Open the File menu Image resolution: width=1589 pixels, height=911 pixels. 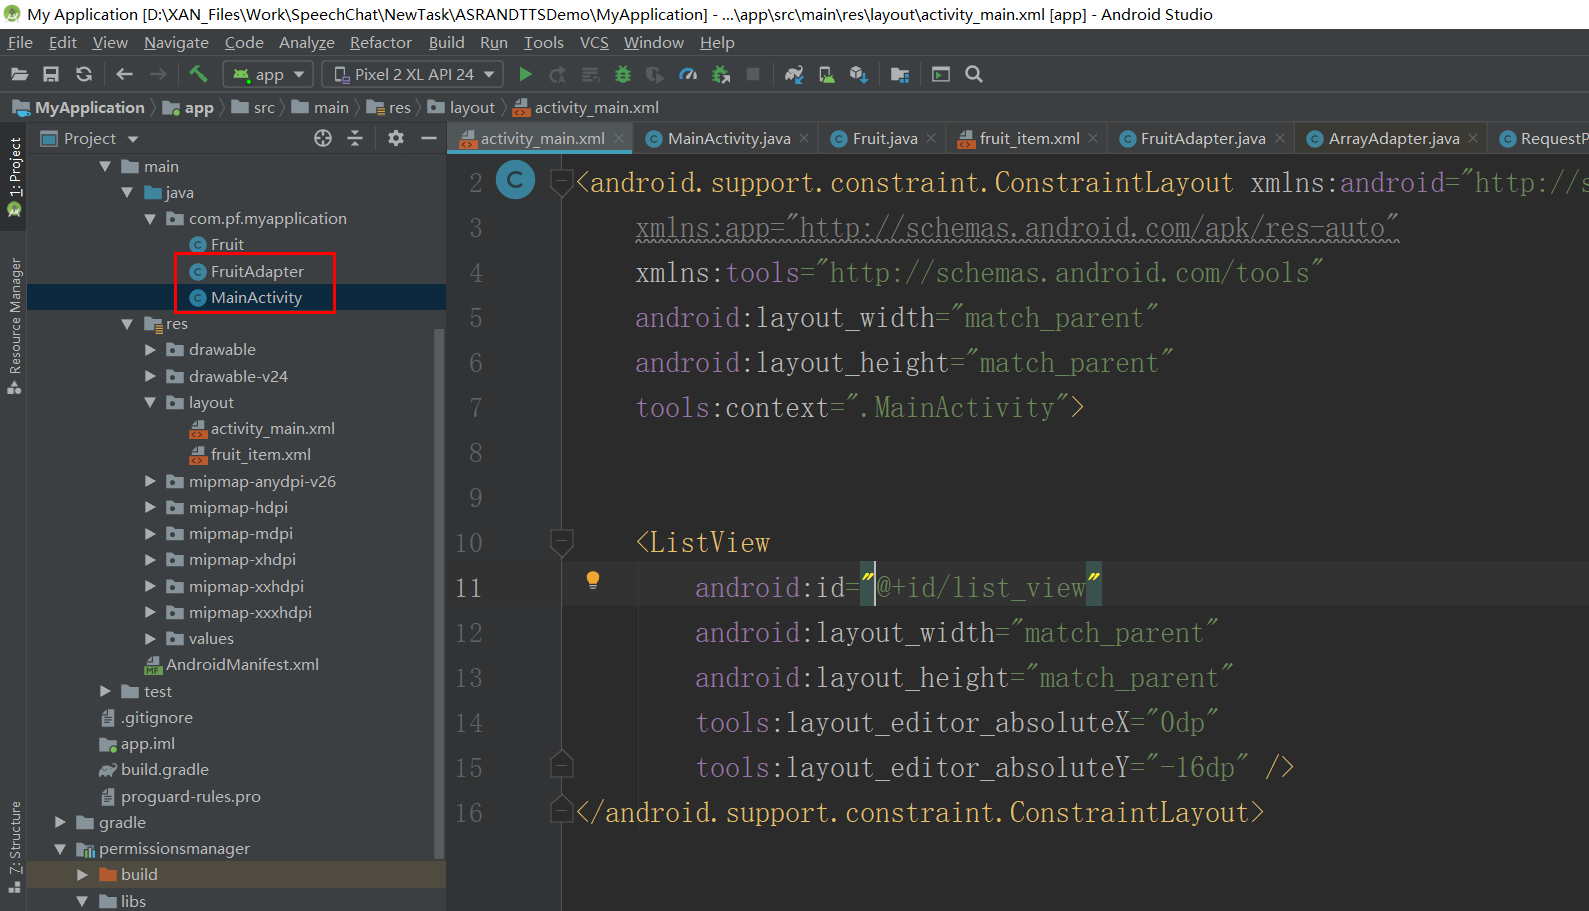click(x=20, y=42)
